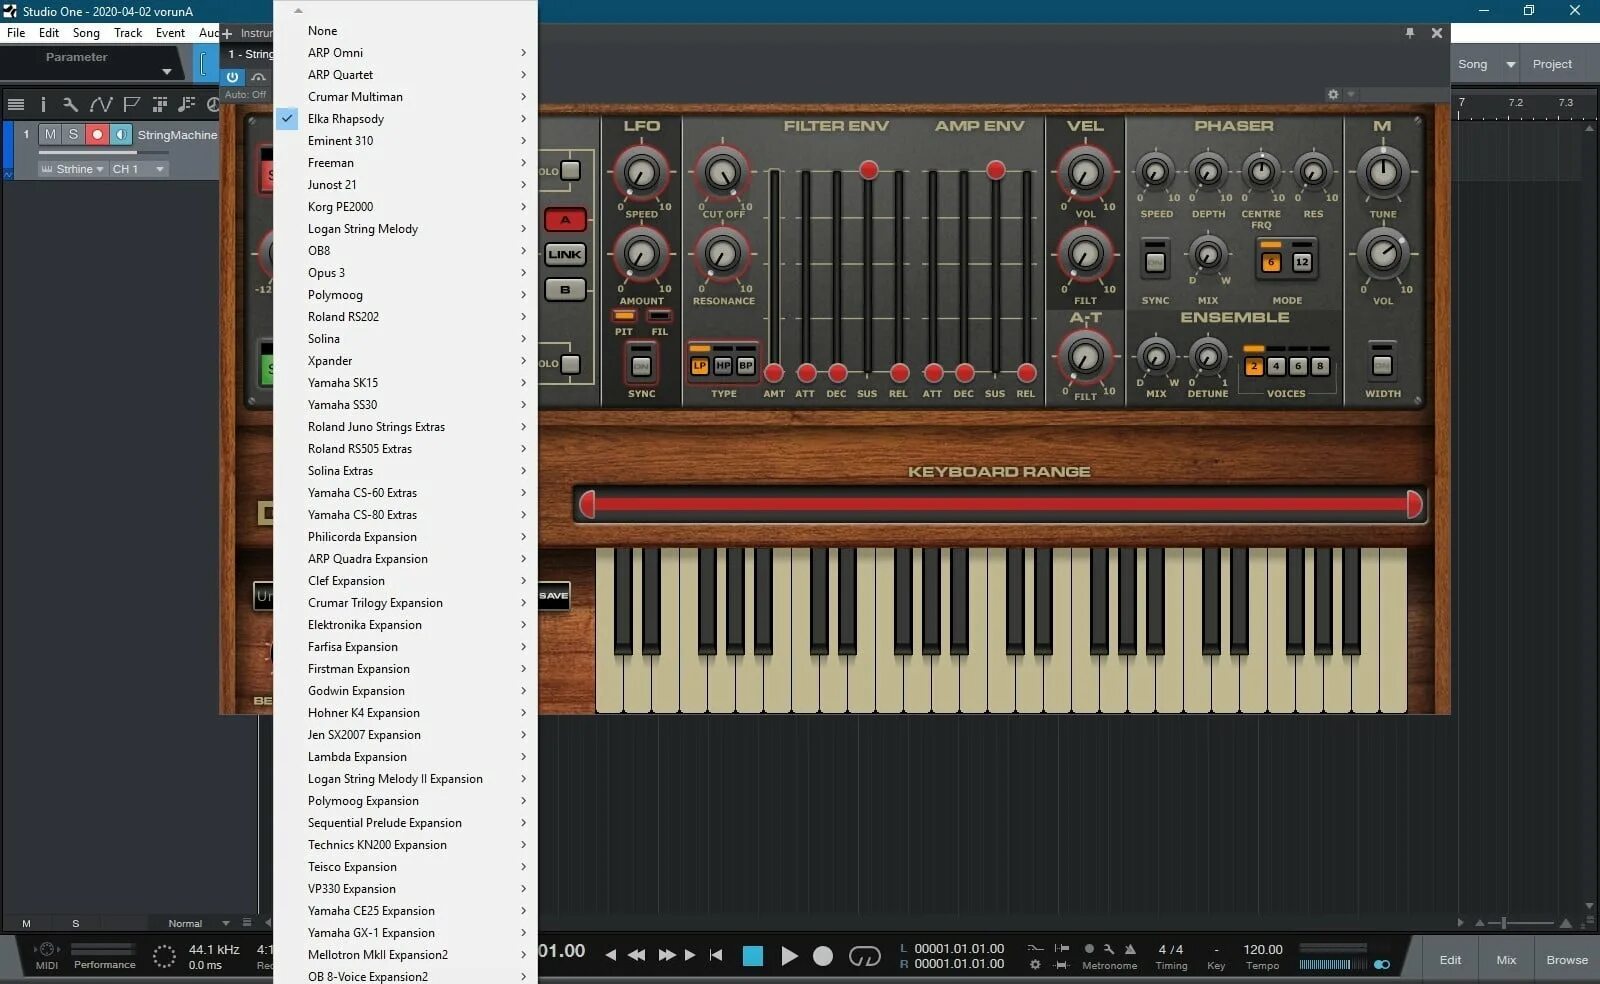Open the Browse panel button

pyautogui.click(x=1567, y=960)
